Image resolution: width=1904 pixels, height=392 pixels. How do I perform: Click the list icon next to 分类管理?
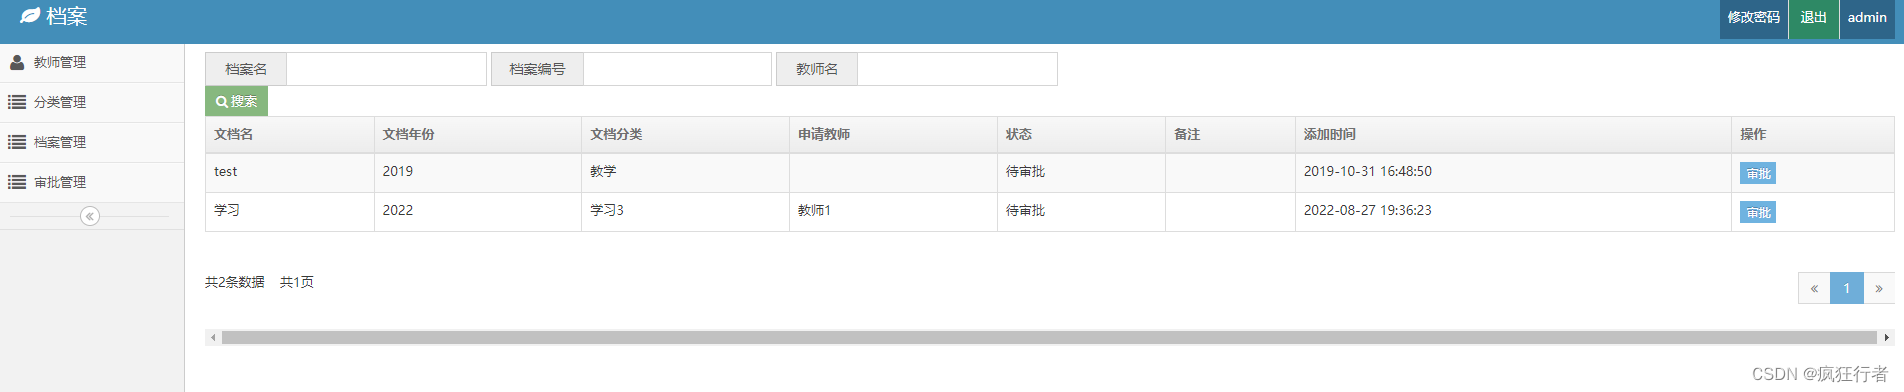(x=17, y=102)
